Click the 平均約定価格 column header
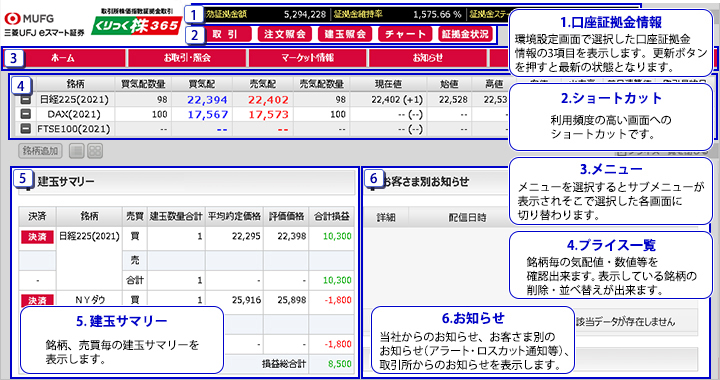The height and width of the screenshot is (380, 720). [x=234, y=216]
